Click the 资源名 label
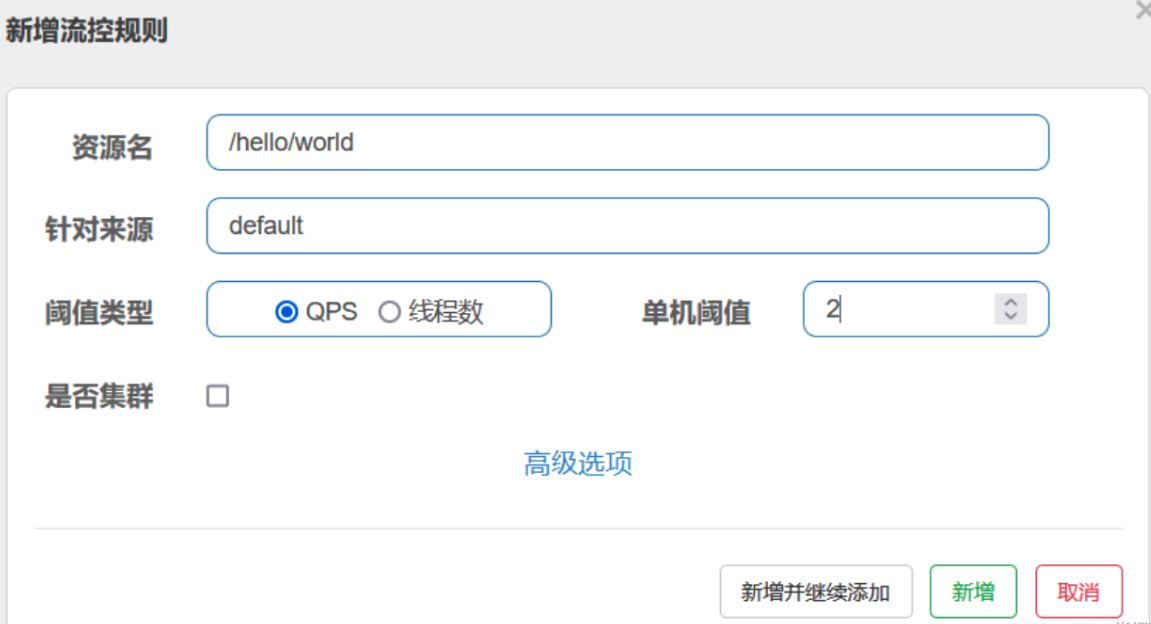 coord(112,147)
